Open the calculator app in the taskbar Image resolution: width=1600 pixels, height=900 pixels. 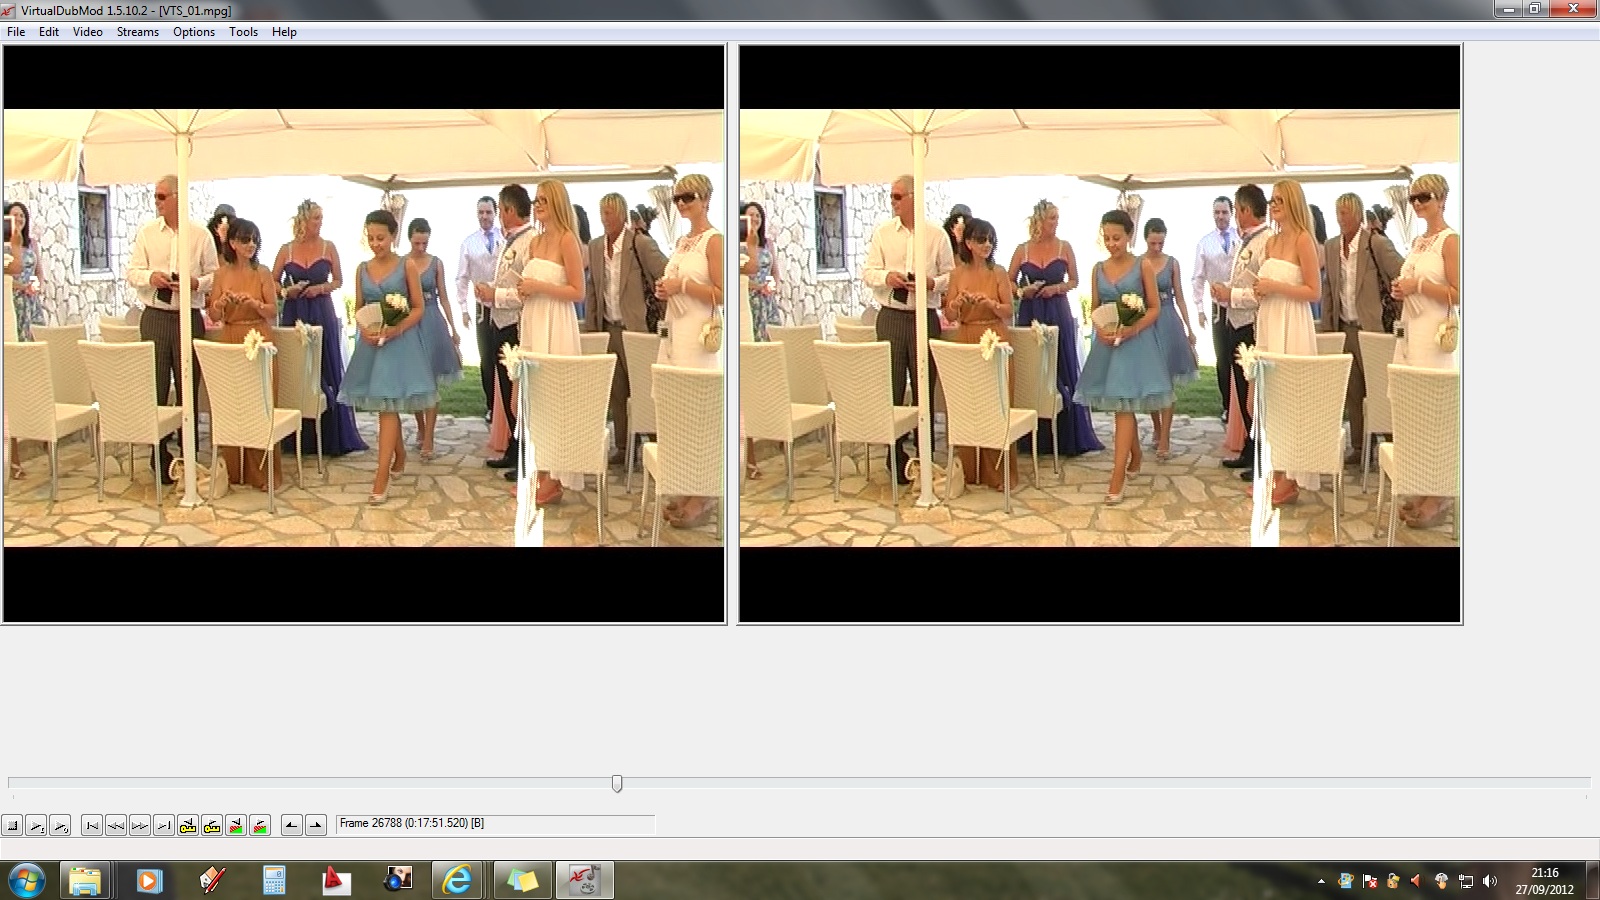pos(273,880)
